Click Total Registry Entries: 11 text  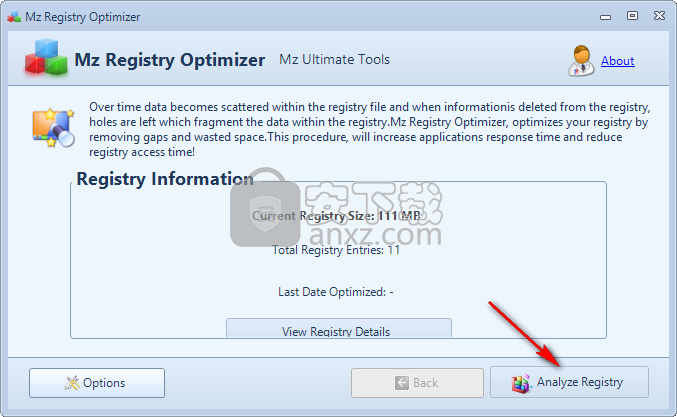point(336,250)
